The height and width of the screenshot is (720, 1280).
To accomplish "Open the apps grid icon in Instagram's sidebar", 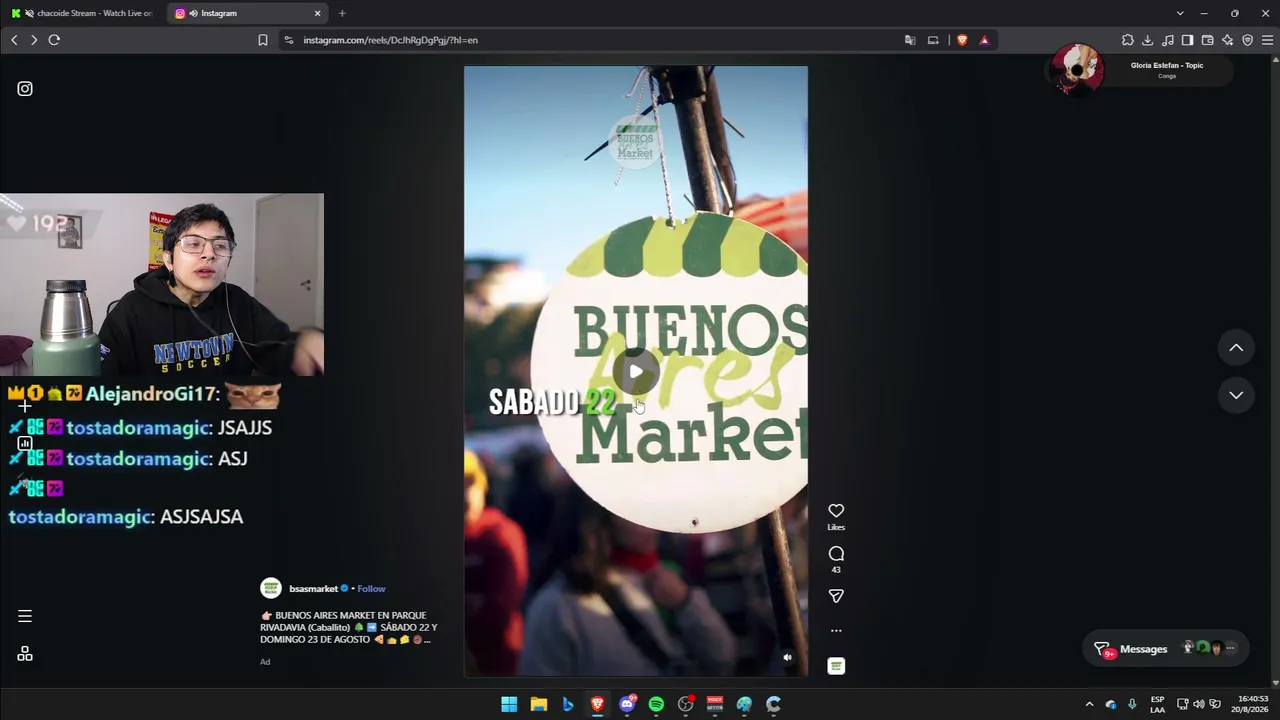I will tap(25, 654).
